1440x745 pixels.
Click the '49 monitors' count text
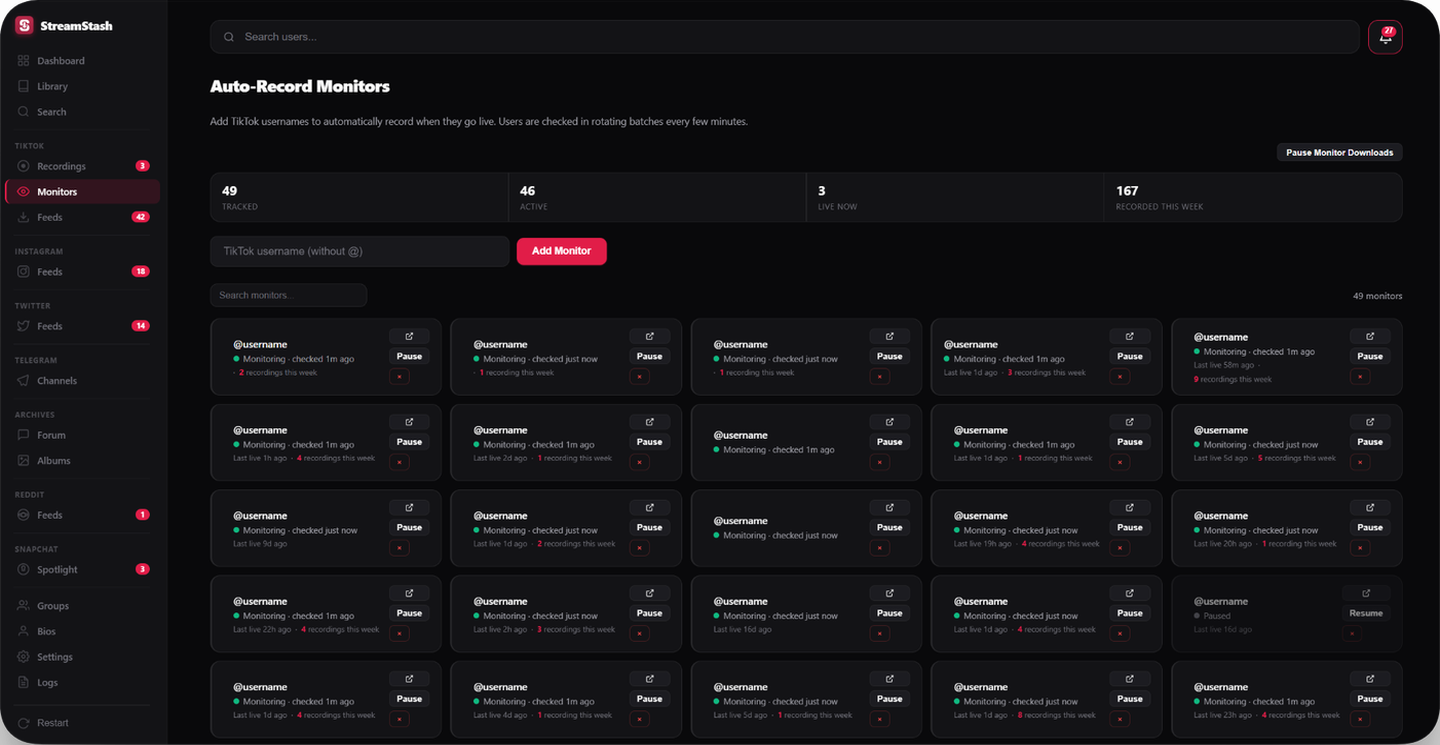point(1377,296)
